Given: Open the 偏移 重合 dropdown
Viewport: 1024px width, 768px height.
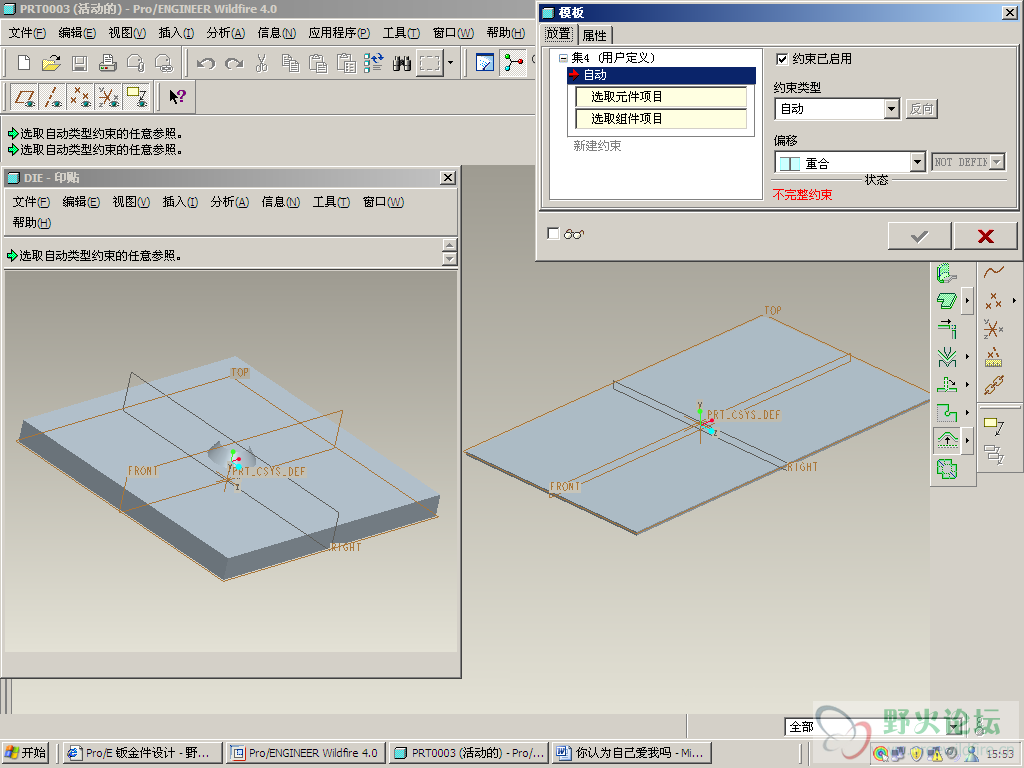Looking at the screenshot, I should [918, 162].
